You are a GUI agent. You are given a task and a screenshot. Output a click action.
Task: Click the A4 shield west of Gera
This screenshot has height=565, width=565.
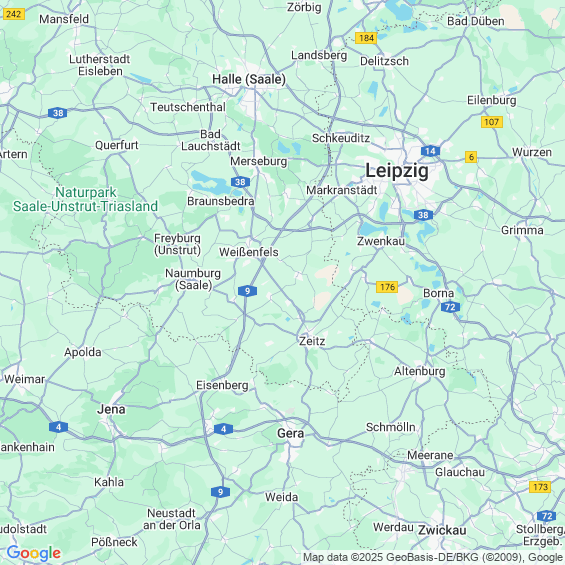[223, 429]
